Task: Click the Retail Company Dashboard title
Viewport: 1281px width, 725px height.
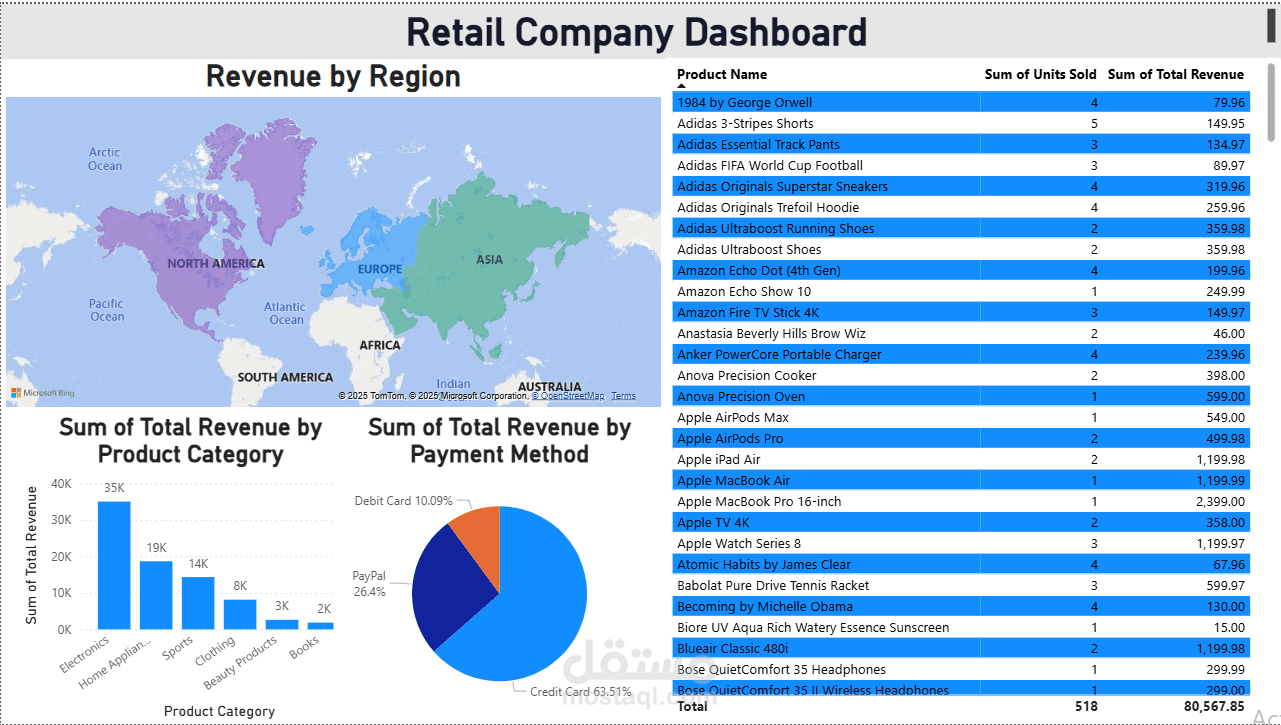Action: tap(637, 32)
